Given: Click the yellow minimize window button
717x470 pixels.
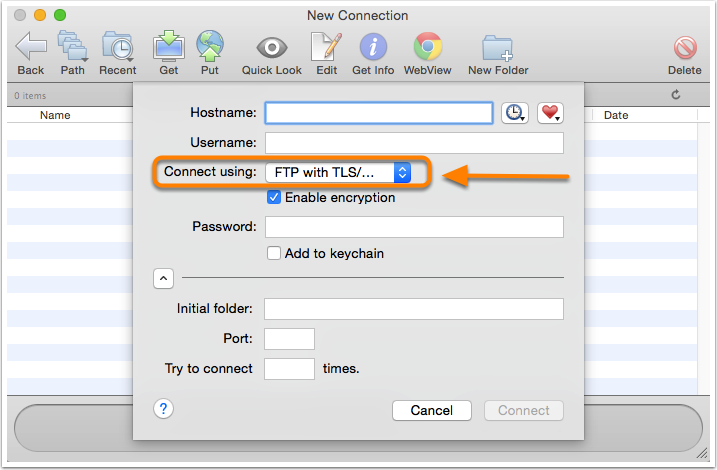Looking at the screenshot, I should click(40, 15).
